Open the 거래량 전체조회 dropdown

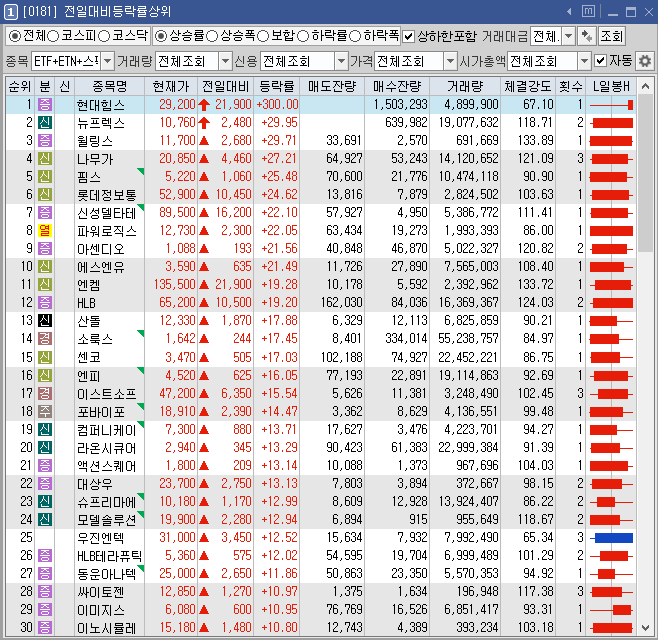pyautogui.click(x=225, y=62)
